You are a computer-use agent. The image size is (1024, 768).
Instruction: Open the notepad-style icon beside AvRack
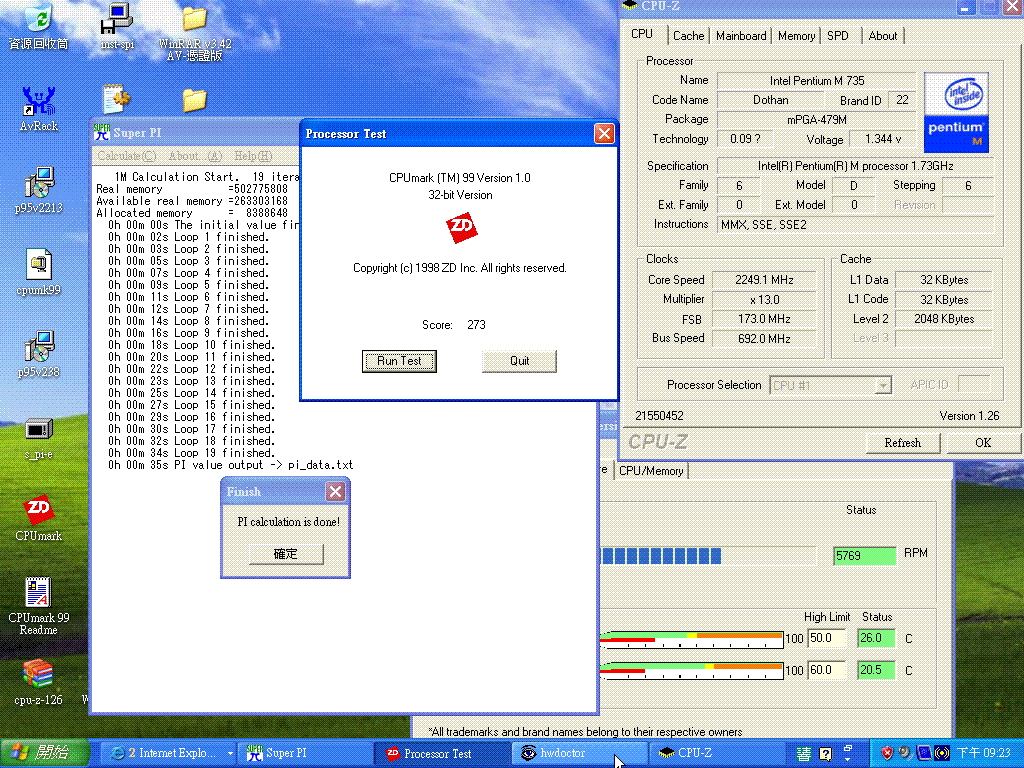click(117, 99)
